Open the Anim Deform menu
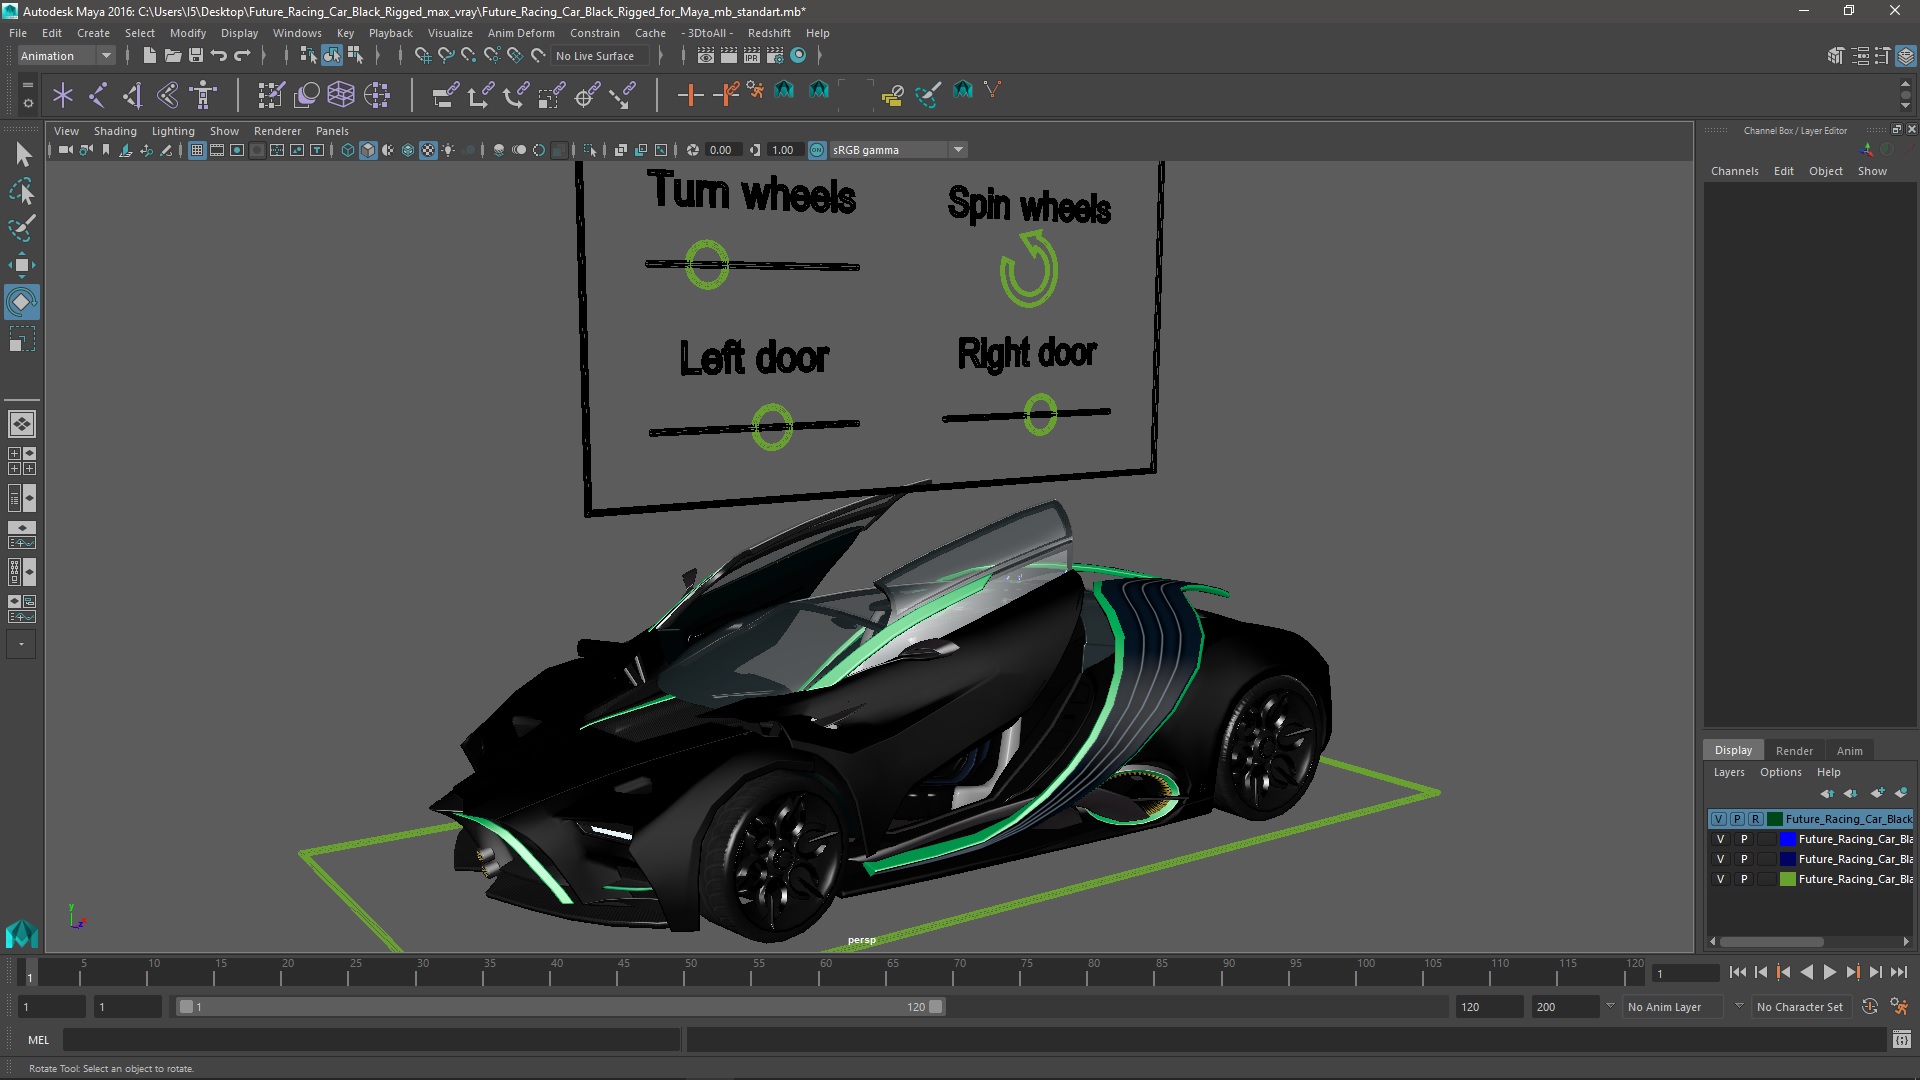 (521, 33)
